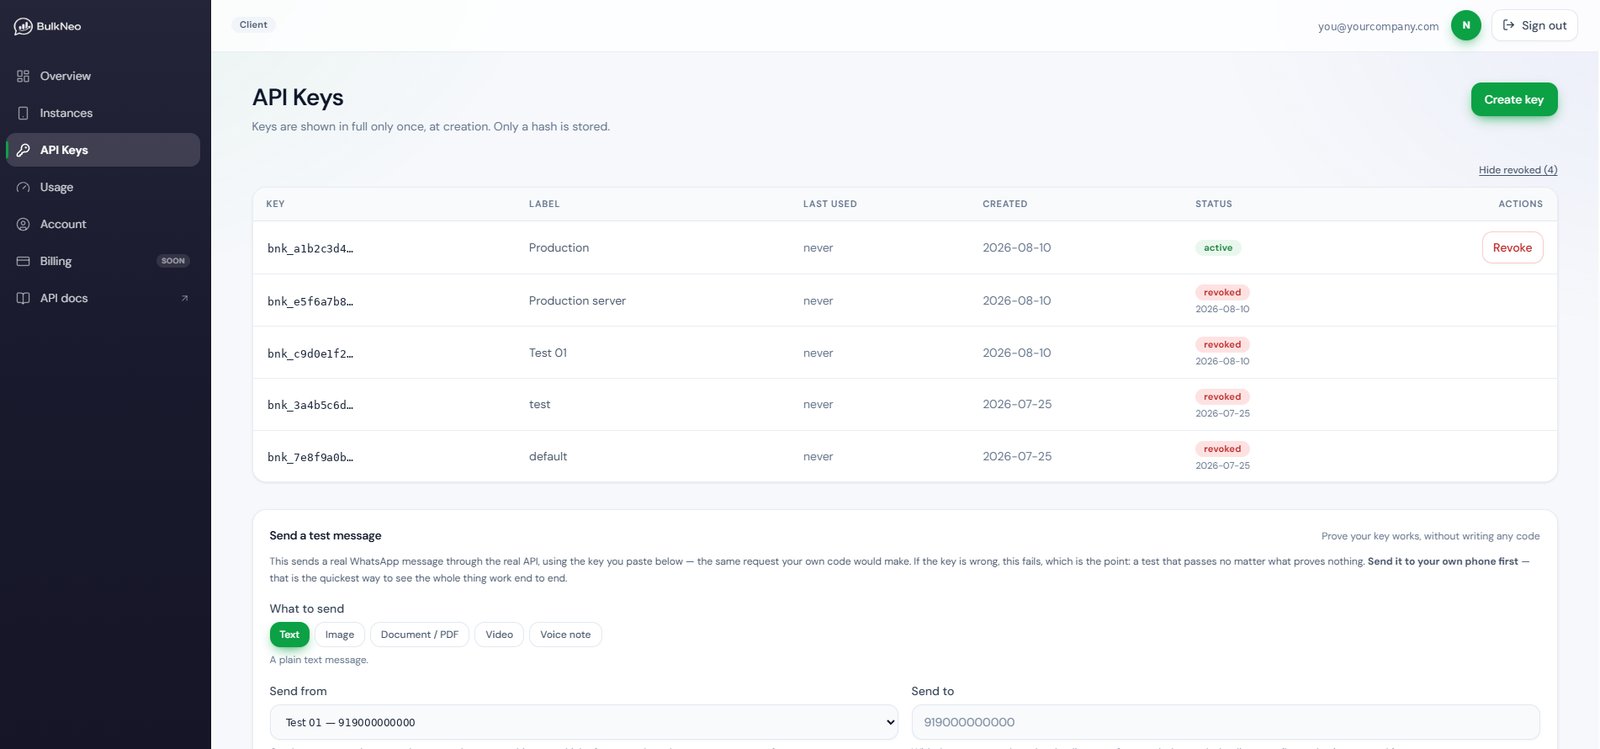This screenshot has height=749, width=1600.
Task: Open the Usage section
Action: click(103, 187)
